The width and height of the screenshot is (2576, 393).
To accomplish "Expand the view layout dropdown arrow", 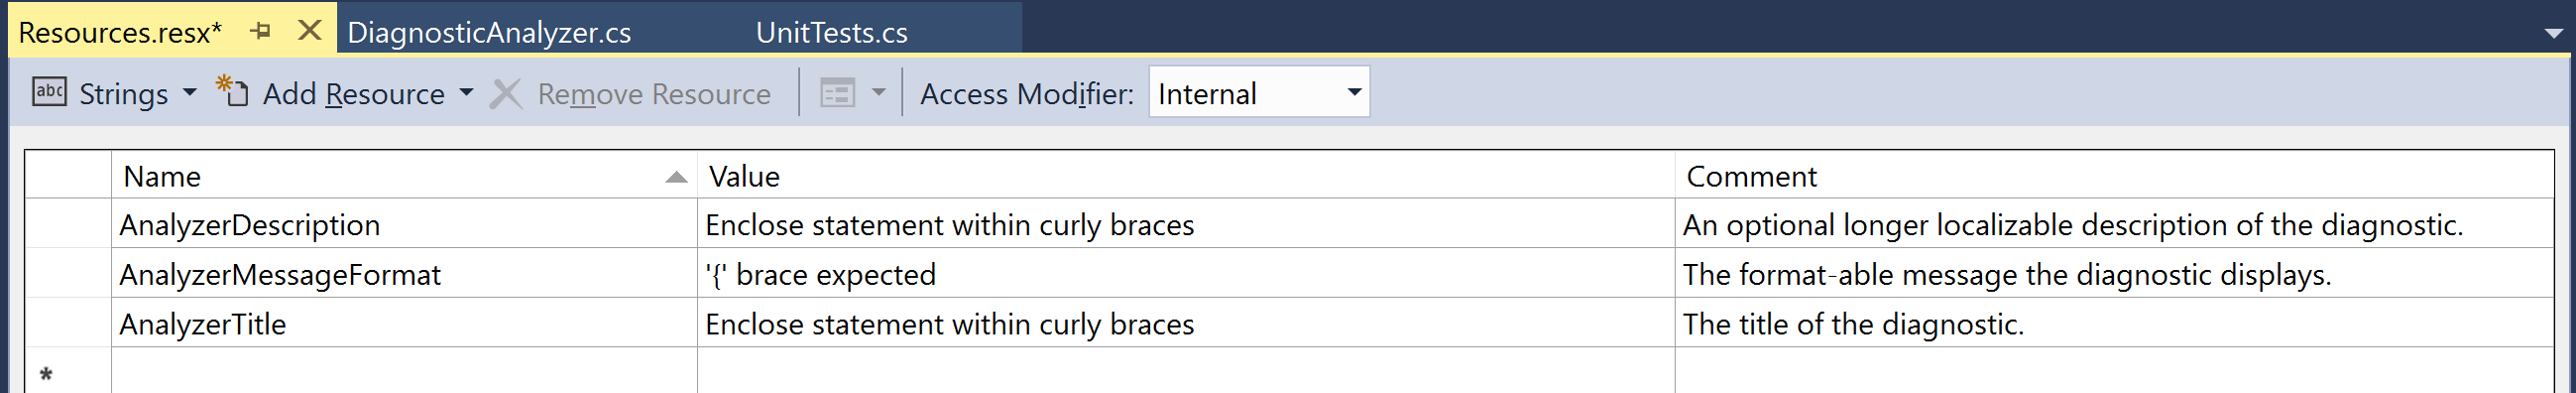I will click(x=879, y=93).
